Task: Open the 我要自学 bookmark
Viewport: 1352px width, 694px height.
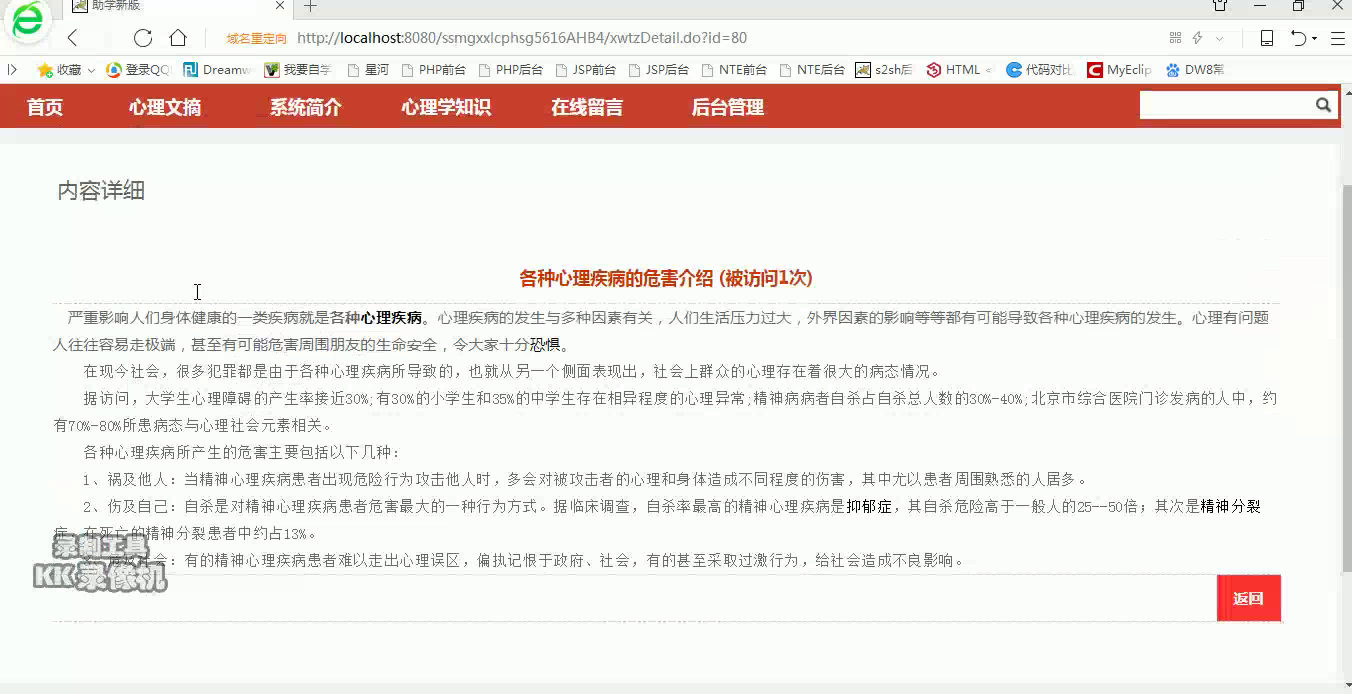Action: [298, 70]
